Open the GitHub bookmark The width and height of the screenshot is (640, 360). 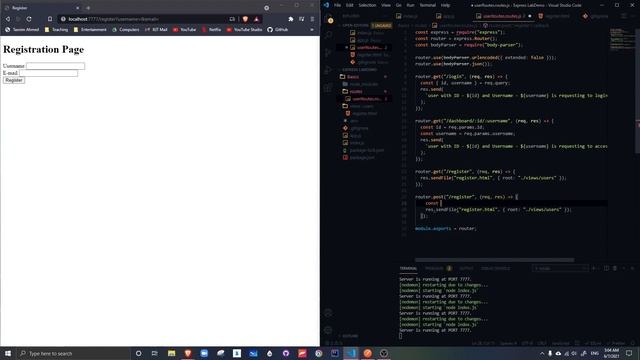(x=278, y=29)
